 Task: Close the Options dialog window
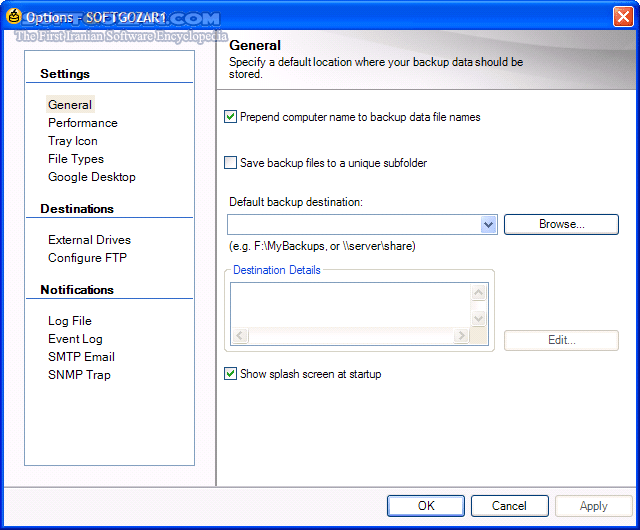[622, 17]
